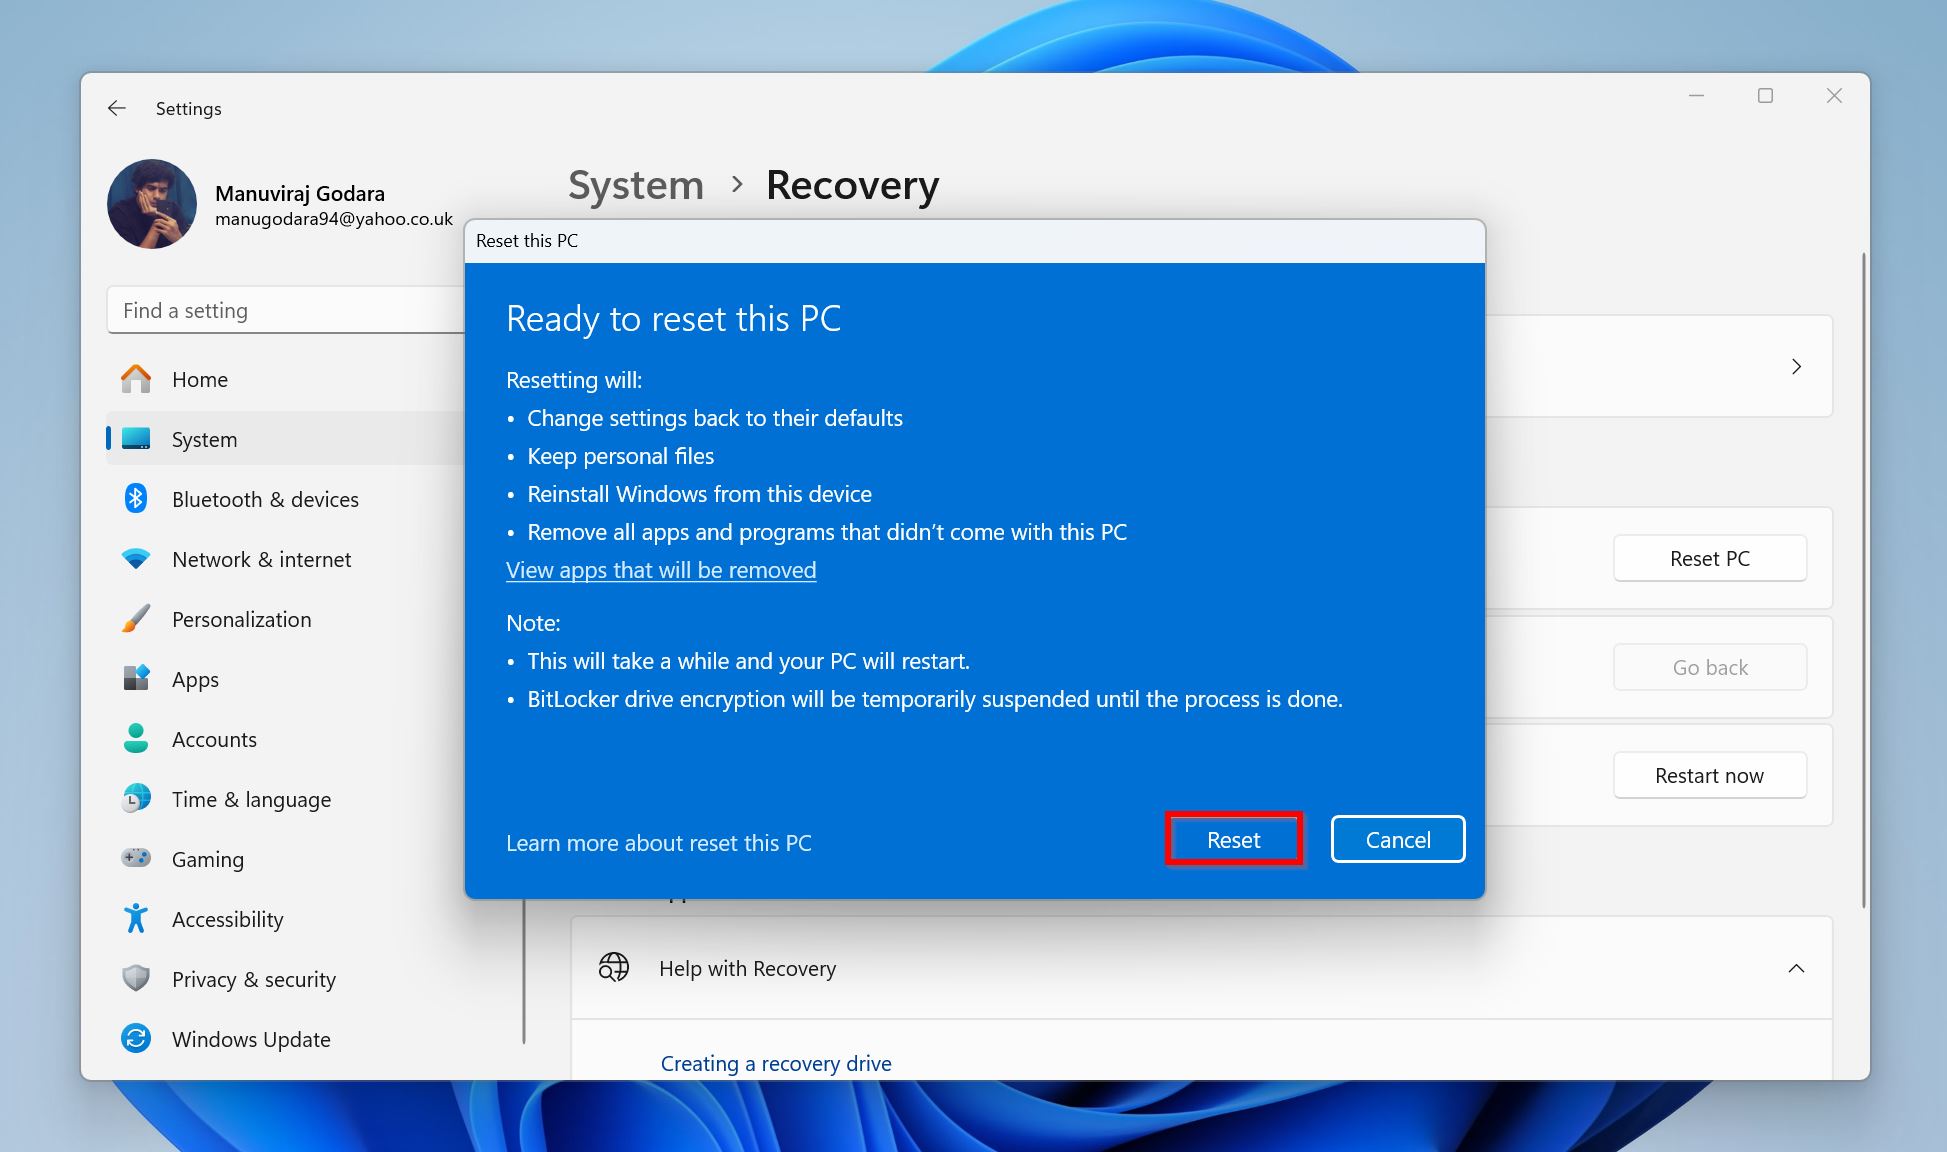Open the Find a setting search field

point(270,309)
